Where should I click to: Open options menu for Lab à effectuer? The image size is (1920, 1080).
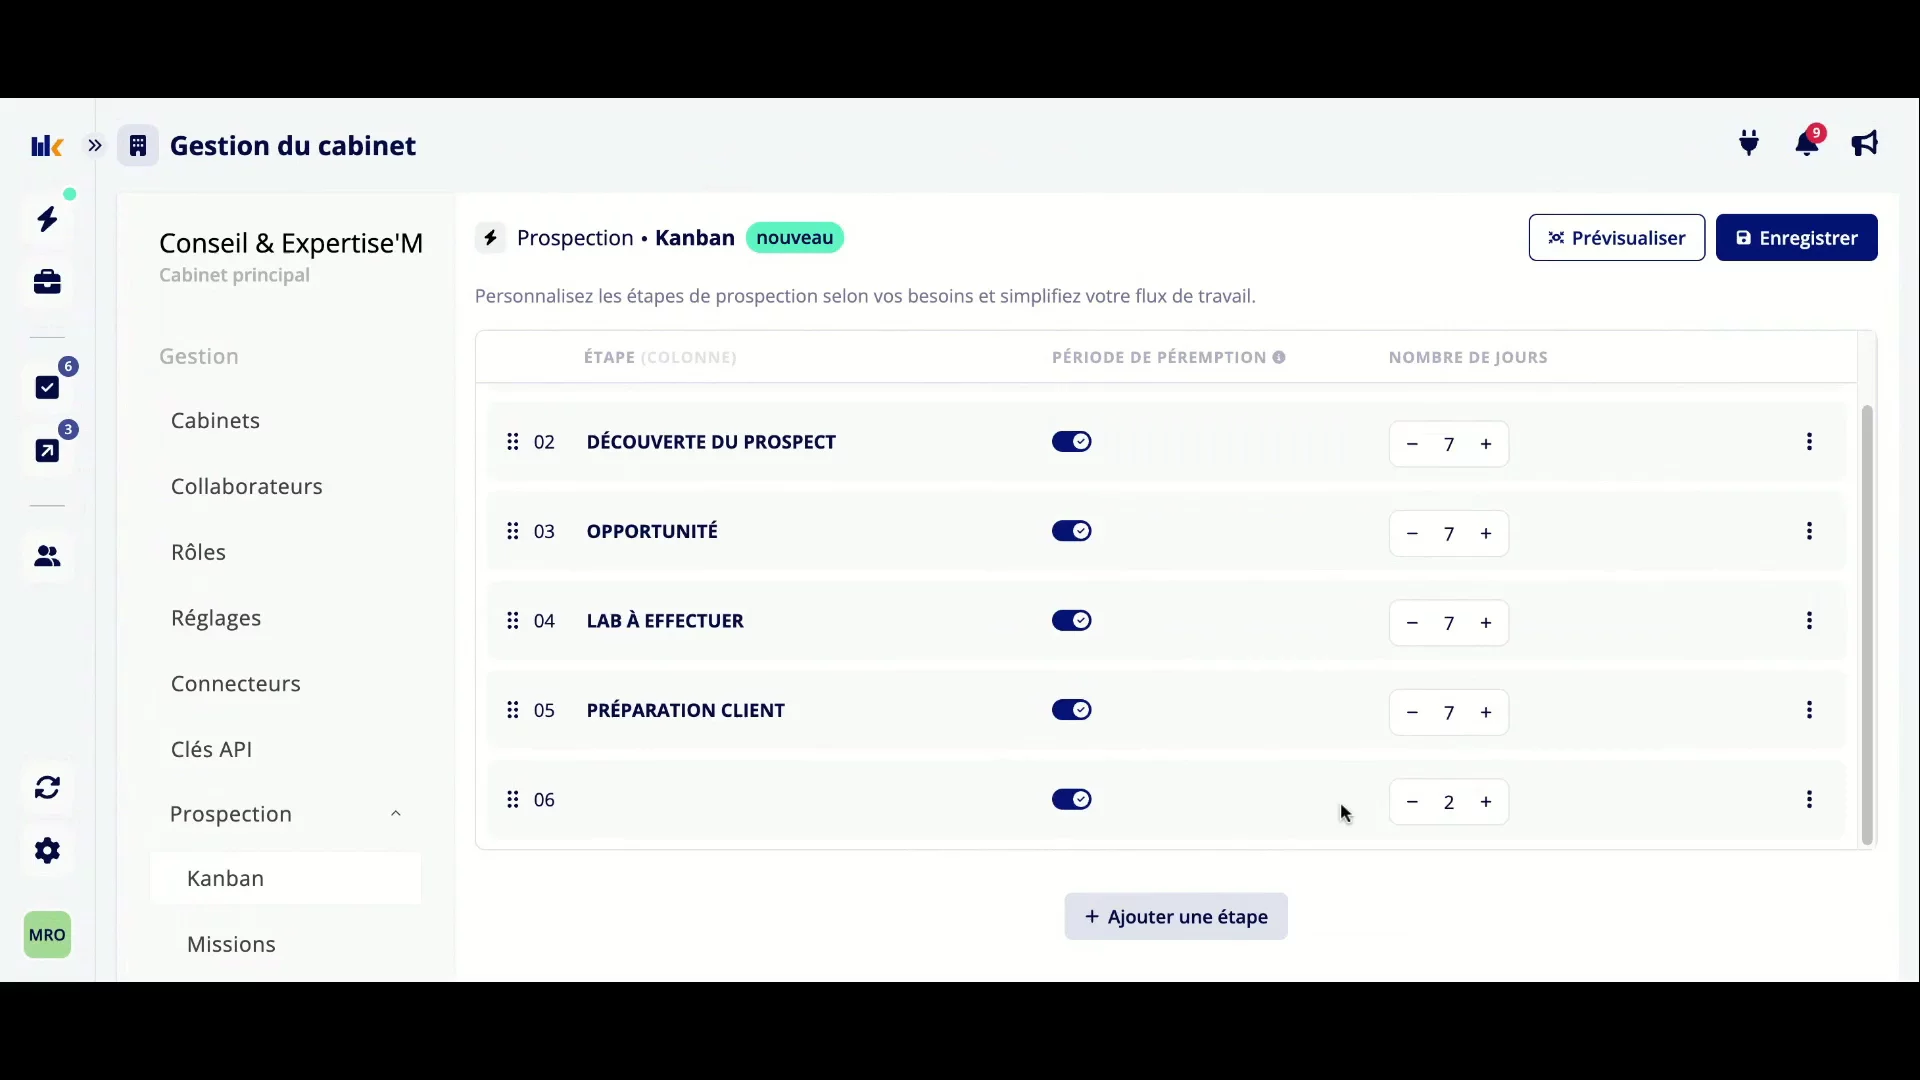[1809, 621]
